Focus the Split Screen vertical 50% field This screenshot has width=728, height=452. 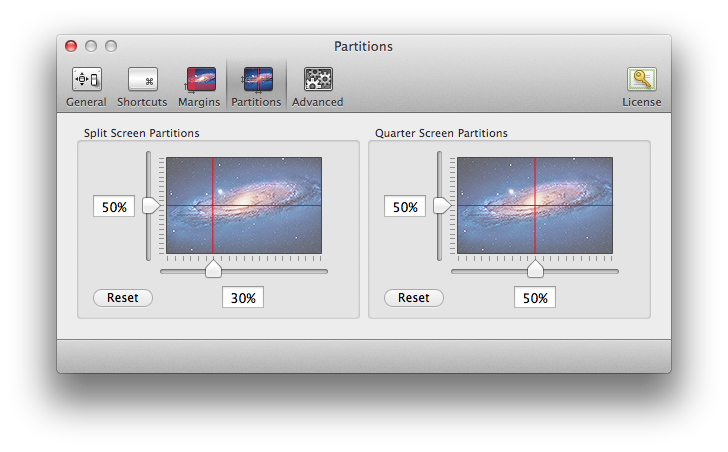pos(114,207)
